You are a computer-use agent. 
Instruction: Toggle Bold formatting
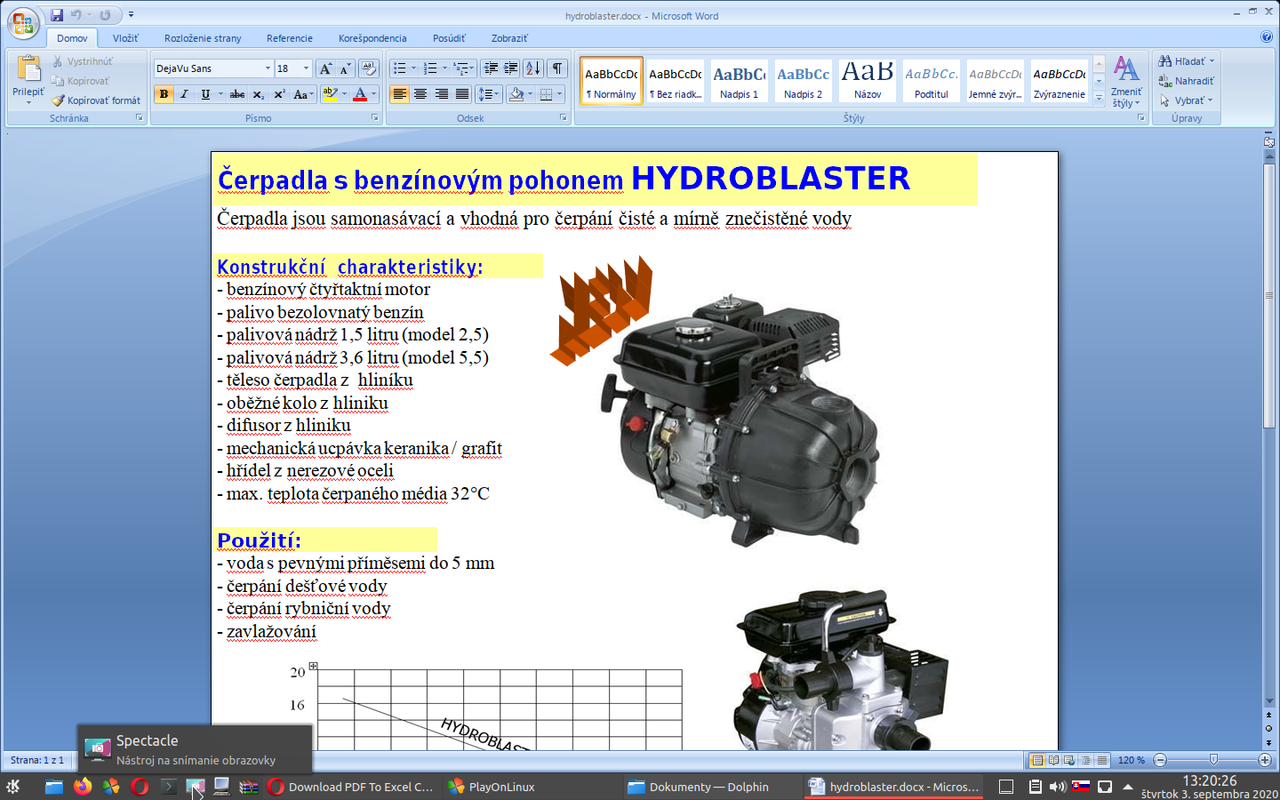(x=164, y=95)
